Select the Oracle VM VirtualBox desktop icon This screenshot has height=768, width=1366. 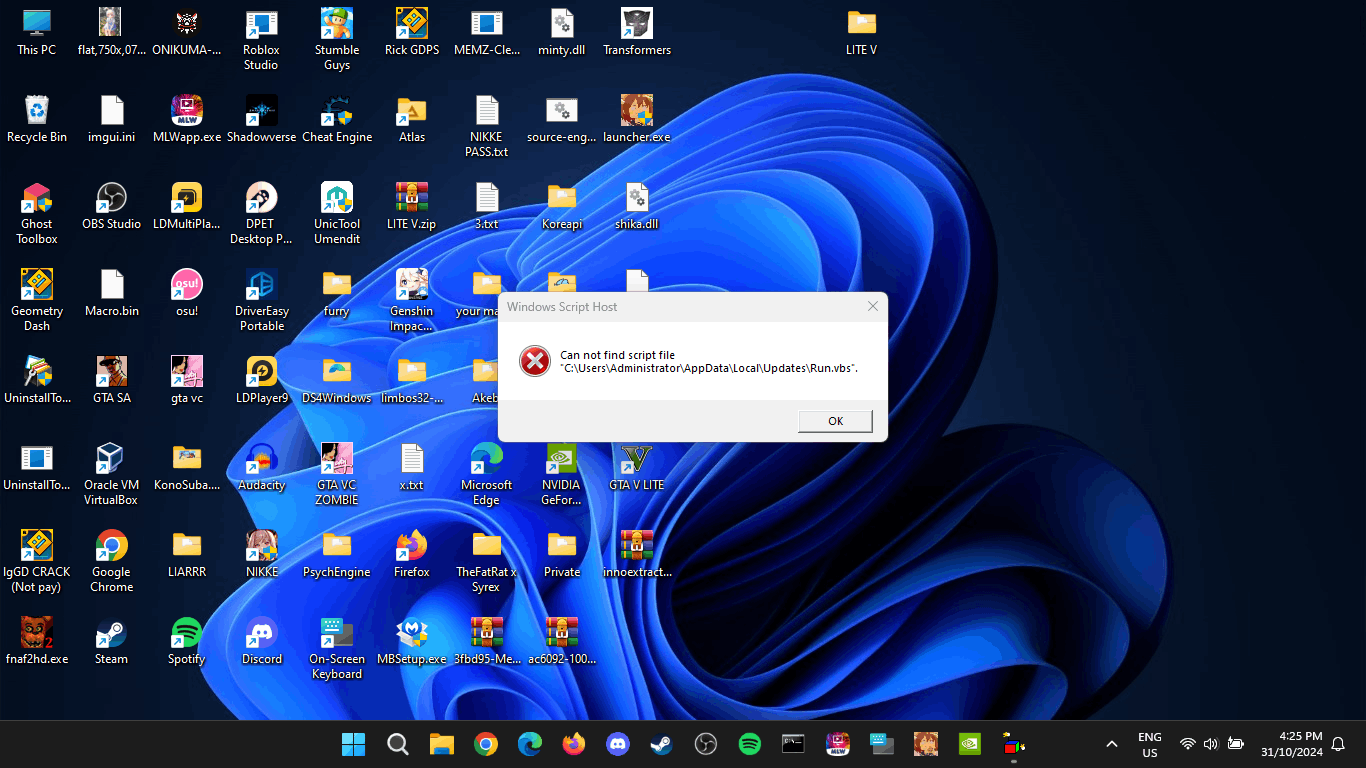tap(112, 475)
